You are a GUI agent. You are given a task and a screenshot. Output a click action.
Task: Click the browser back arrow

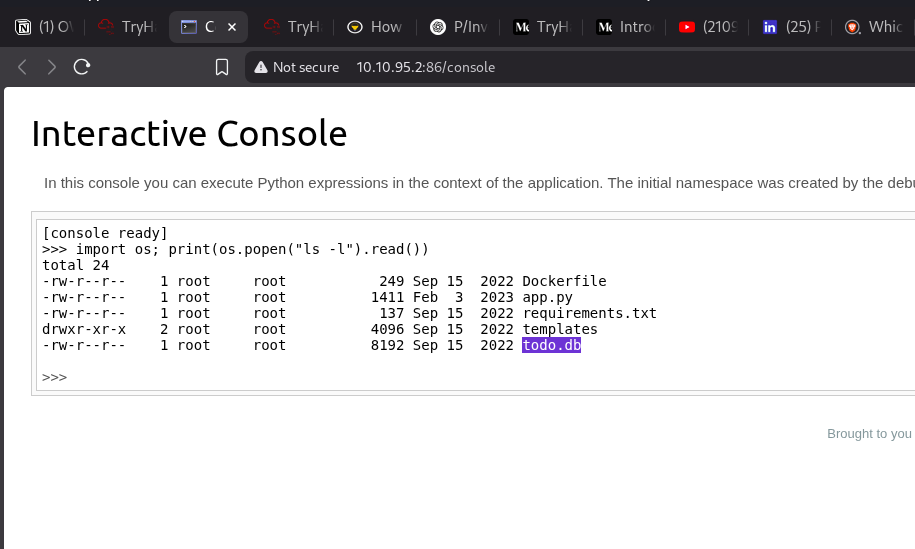tap(22, 67)
